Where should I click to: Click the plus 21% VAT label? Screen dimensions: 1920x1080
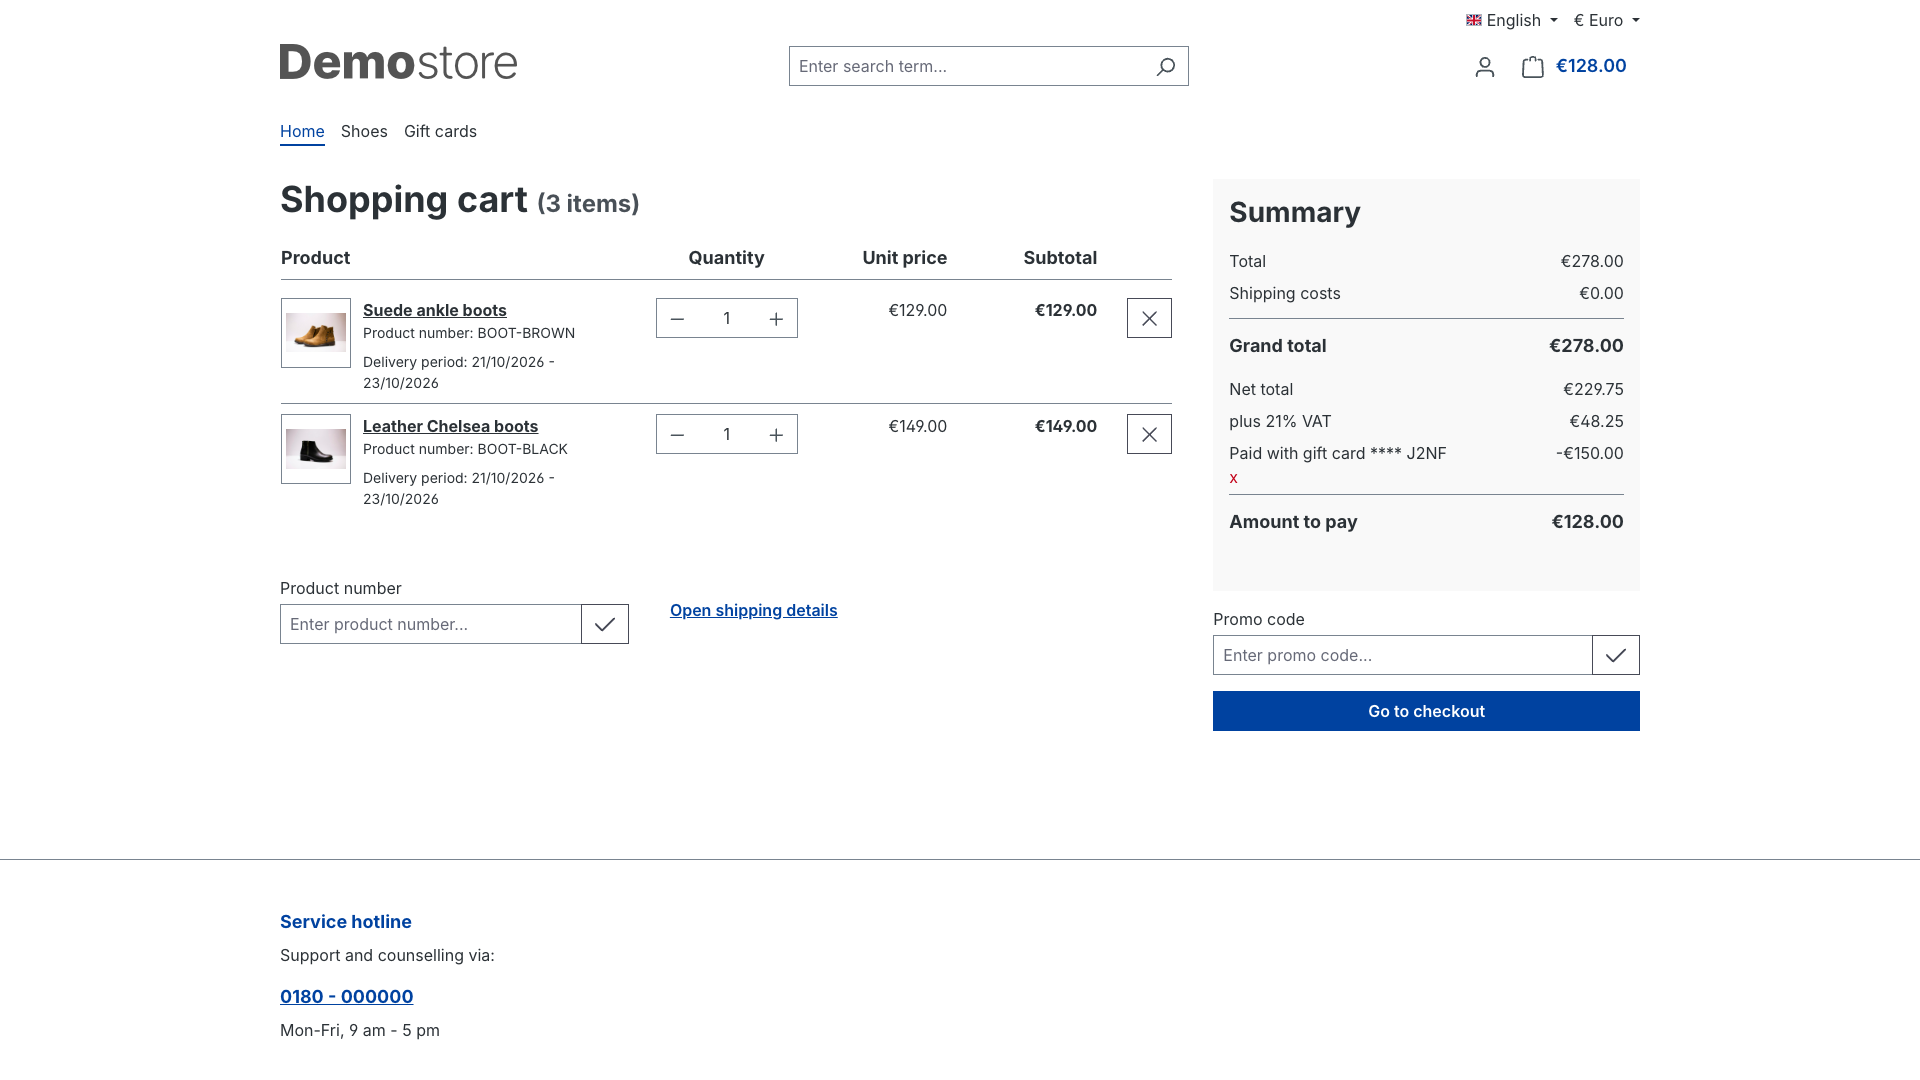click(1280, 421)
